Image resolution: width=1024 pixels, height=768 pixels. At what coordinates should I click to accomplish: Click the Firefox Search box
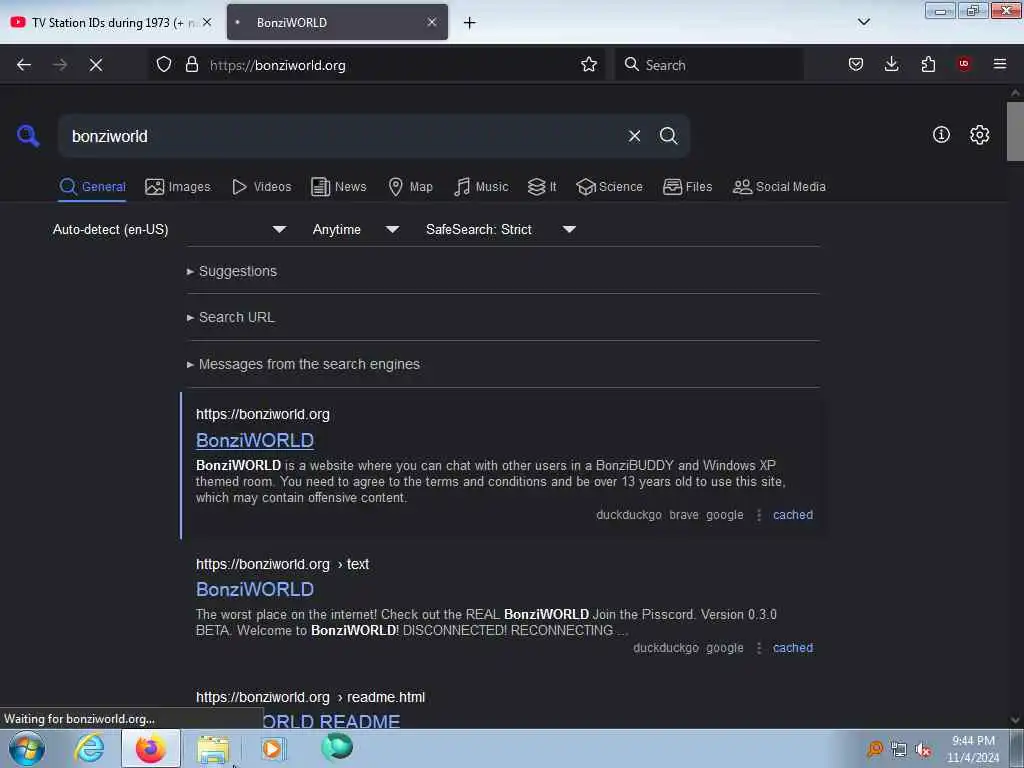(x=709, y=65)
